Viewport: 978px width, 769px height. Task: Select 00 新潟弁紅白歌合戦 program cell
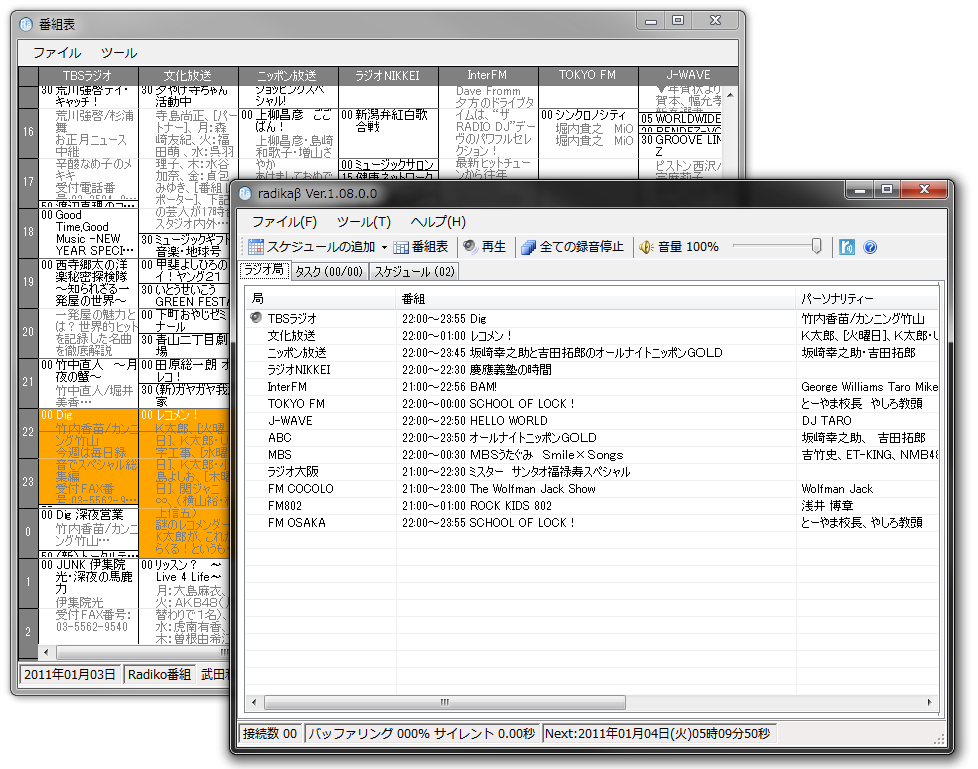[x=387, y=133]
